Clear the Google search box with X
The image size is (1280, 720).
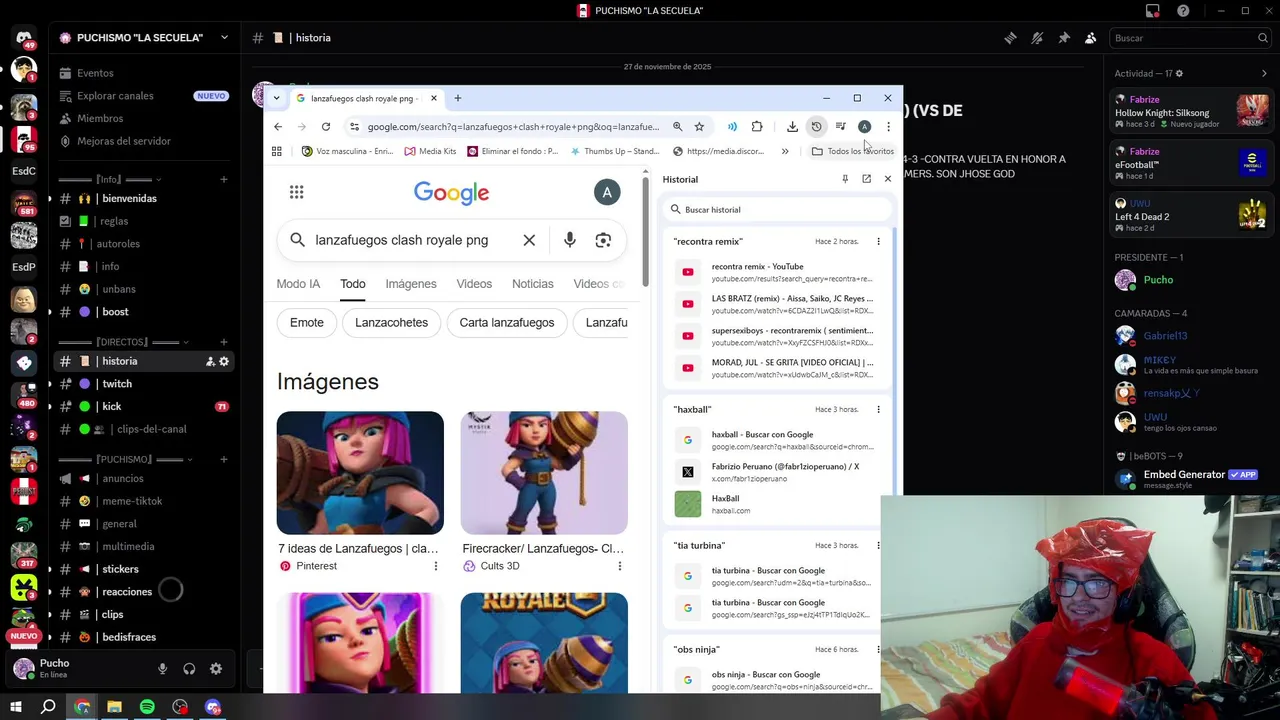coord(529,240)
